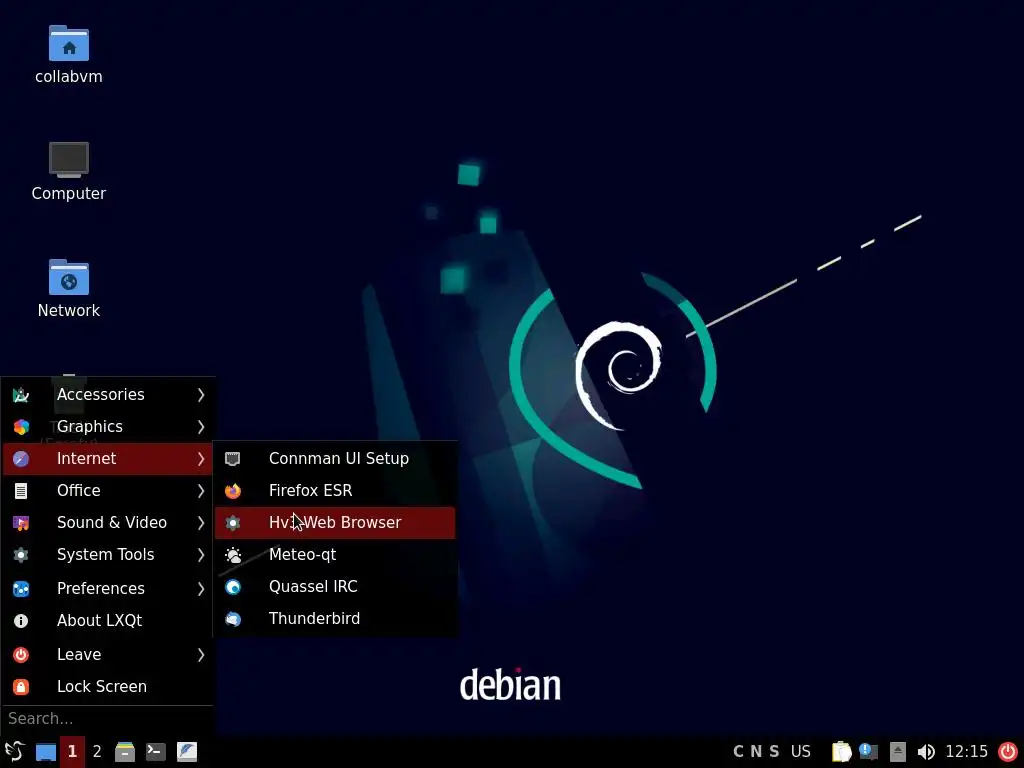Expand the Preferences submenu chevron
Screen dimensions: 1024x768
pos(201,588)
